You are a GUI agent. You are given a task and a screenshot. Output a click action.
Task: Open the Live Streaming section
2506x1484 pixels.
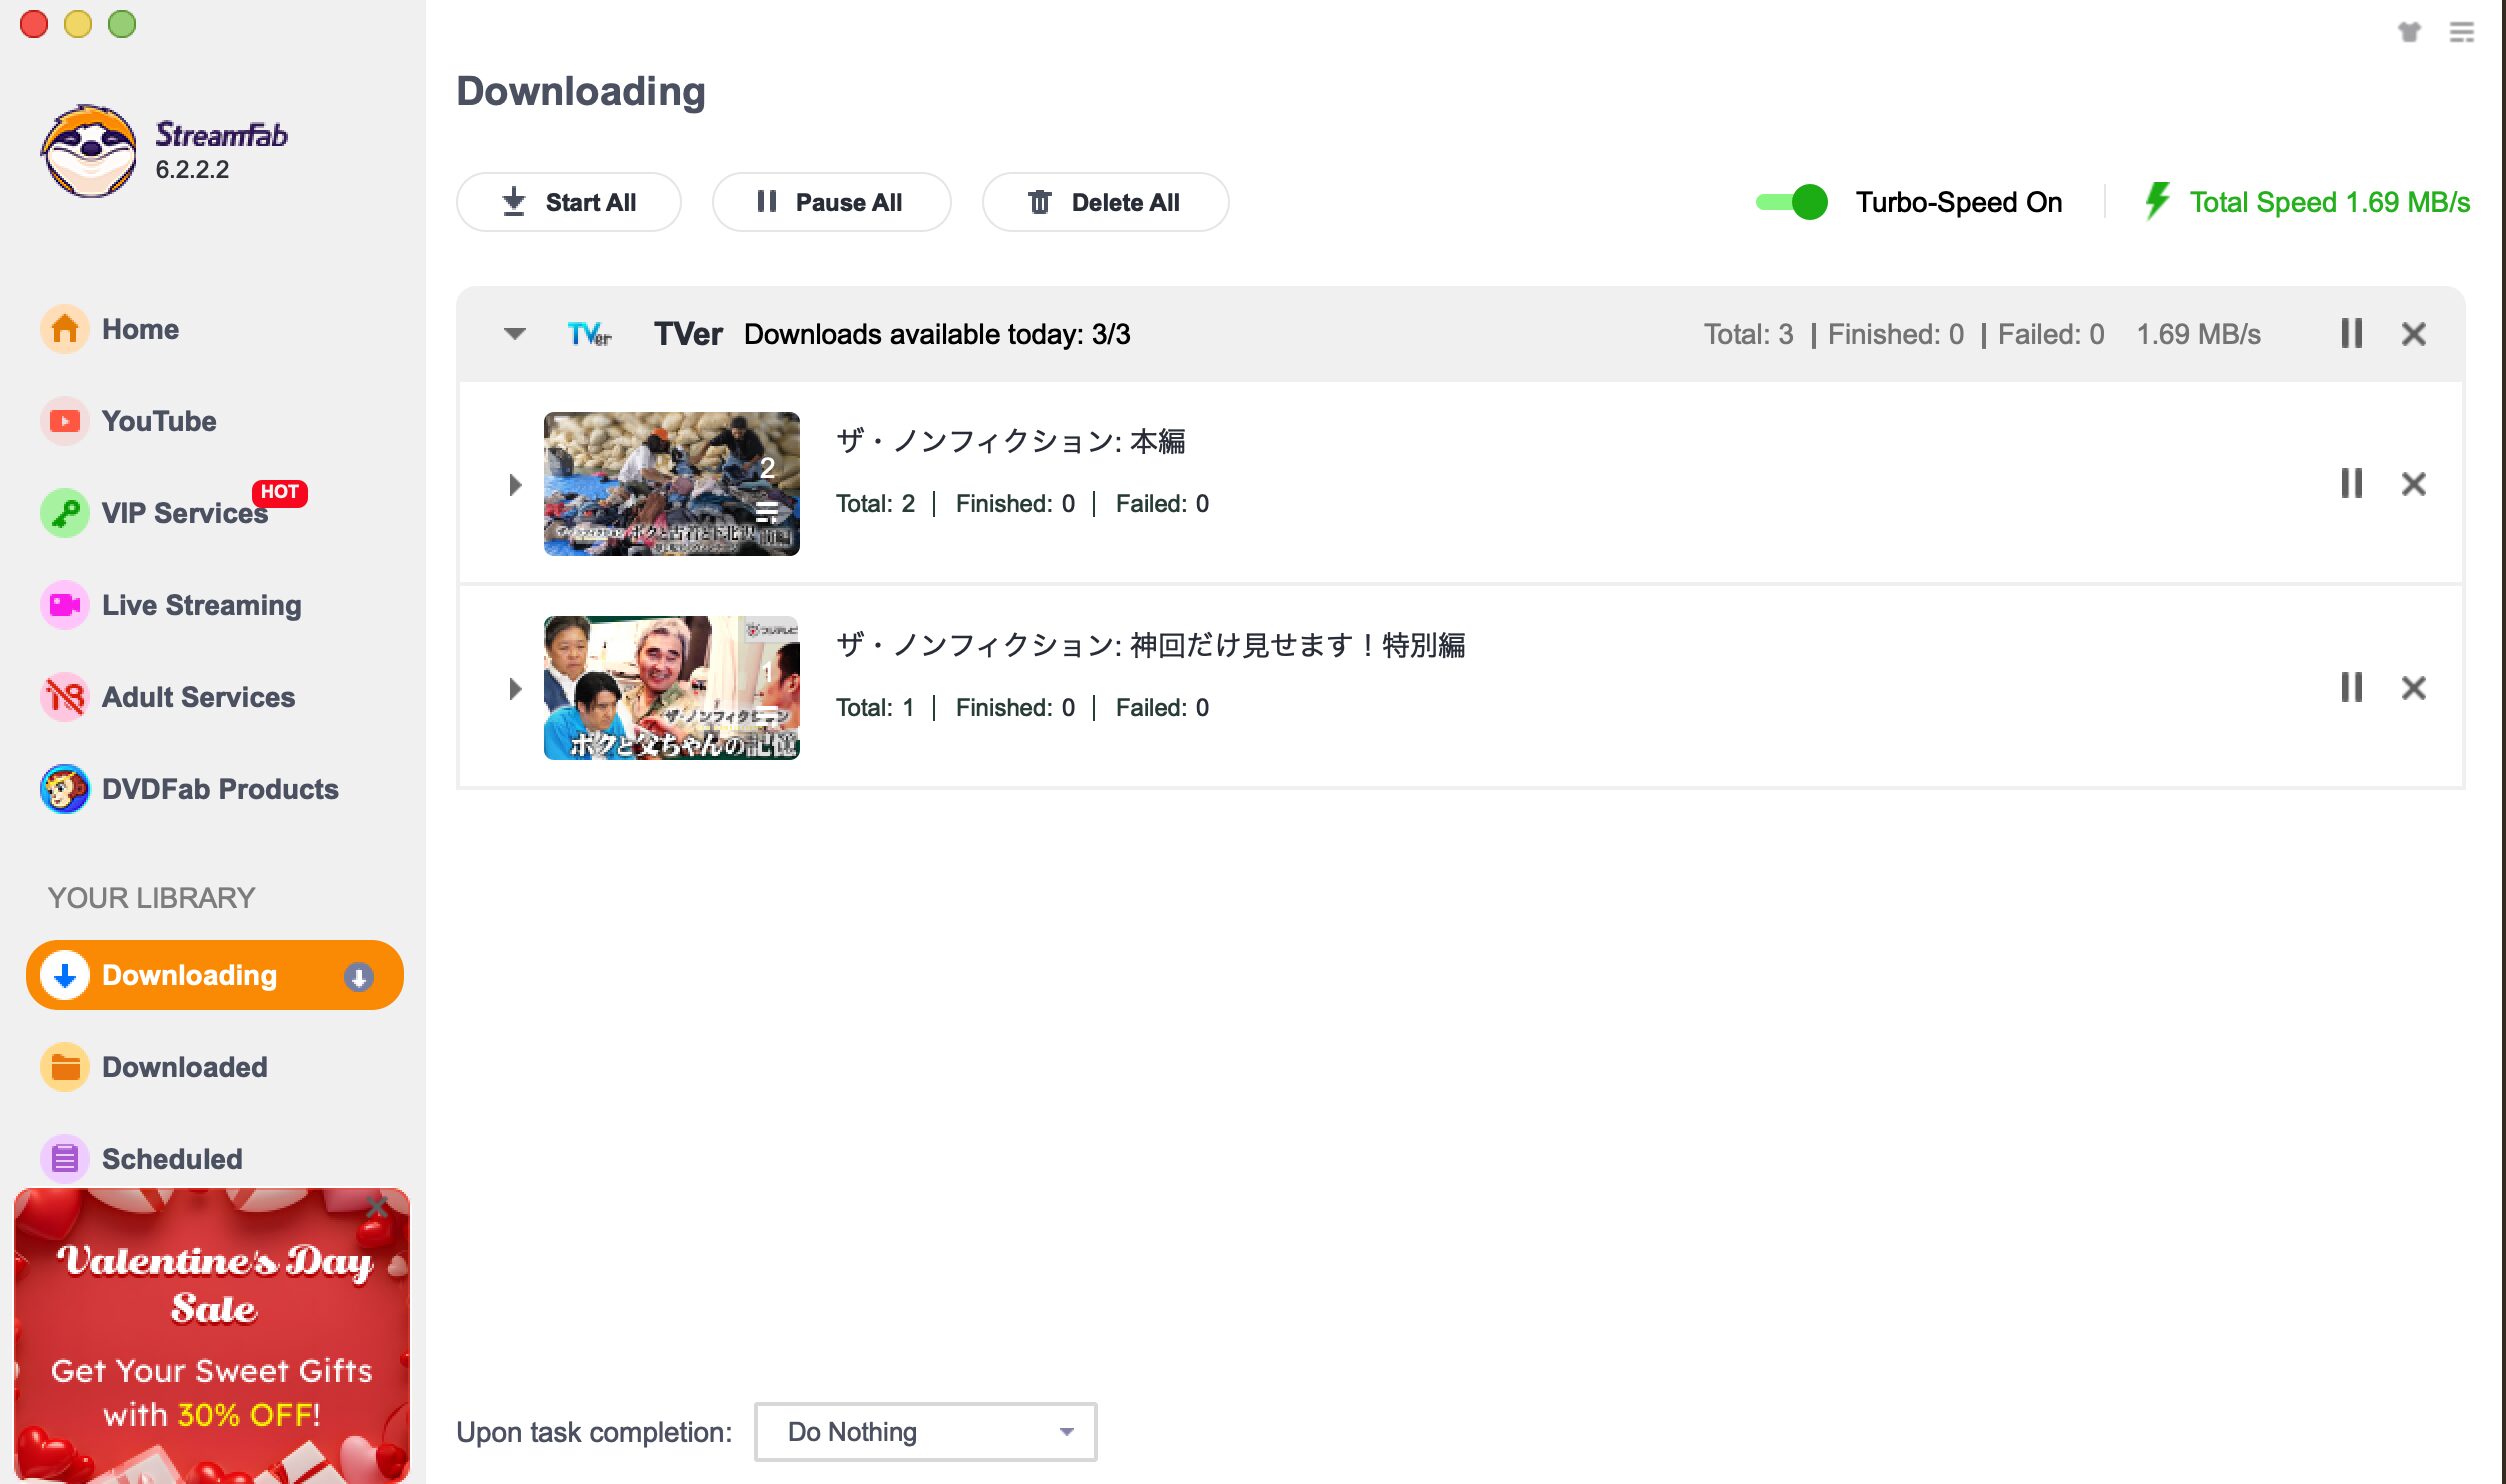[200, 604]
